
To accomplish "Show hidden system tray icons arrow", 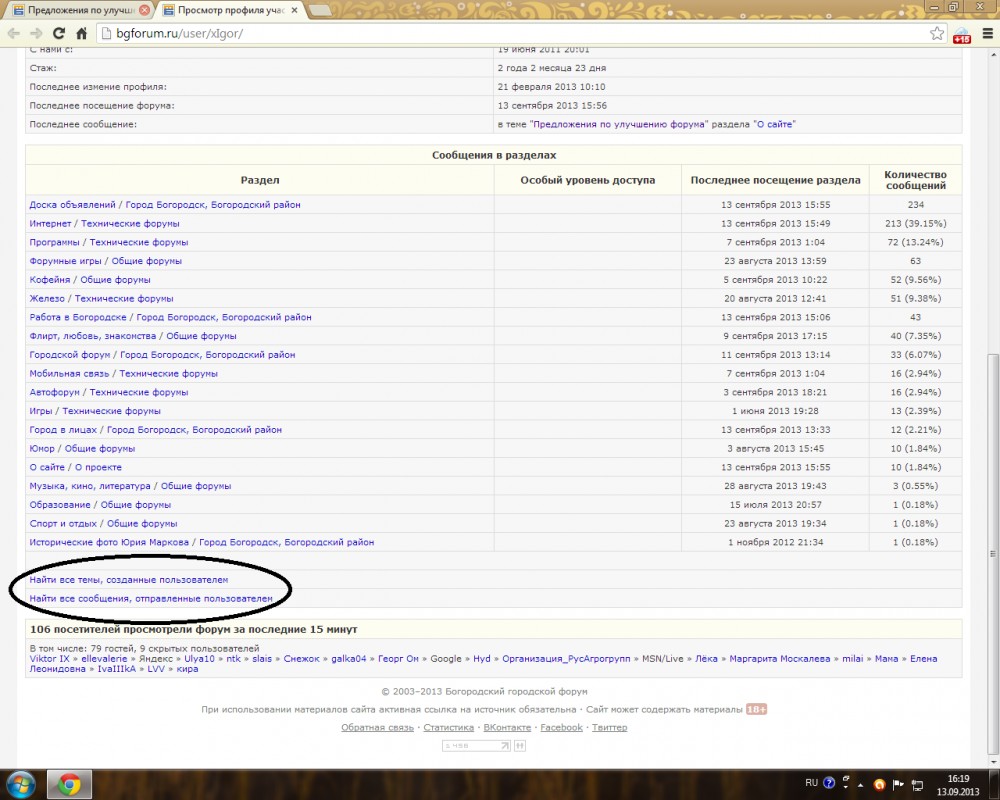I will point(859,784).
